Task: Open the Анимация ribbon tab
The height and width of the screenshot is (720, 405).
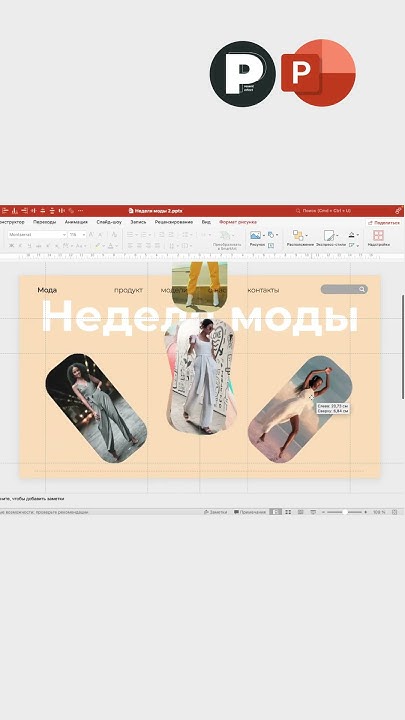Action: point(76,222)
